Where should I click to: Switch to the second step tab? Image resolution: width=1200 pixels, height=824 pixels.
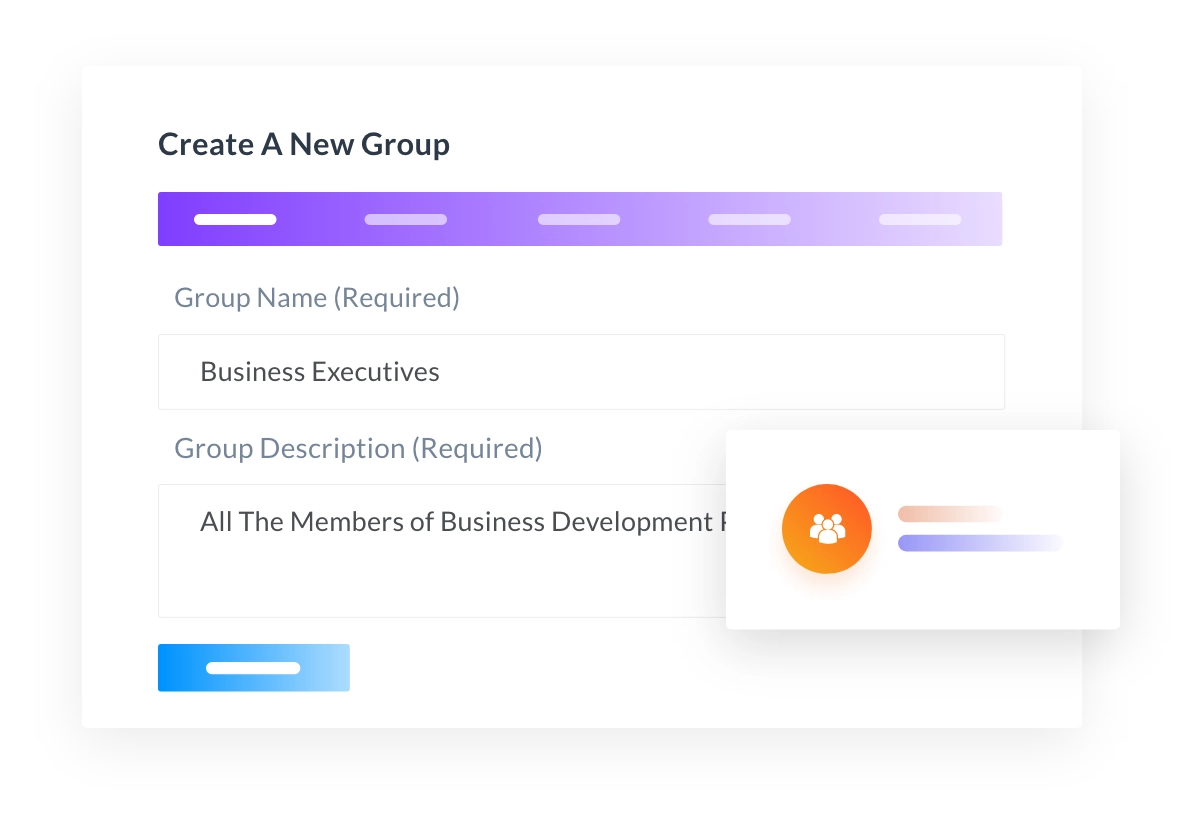[405, 219]
